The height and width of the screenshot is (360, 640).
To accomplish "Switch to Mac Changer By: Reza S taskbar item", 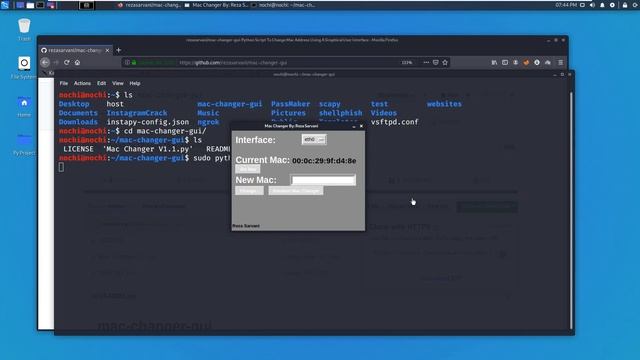I will coord(216,5).
